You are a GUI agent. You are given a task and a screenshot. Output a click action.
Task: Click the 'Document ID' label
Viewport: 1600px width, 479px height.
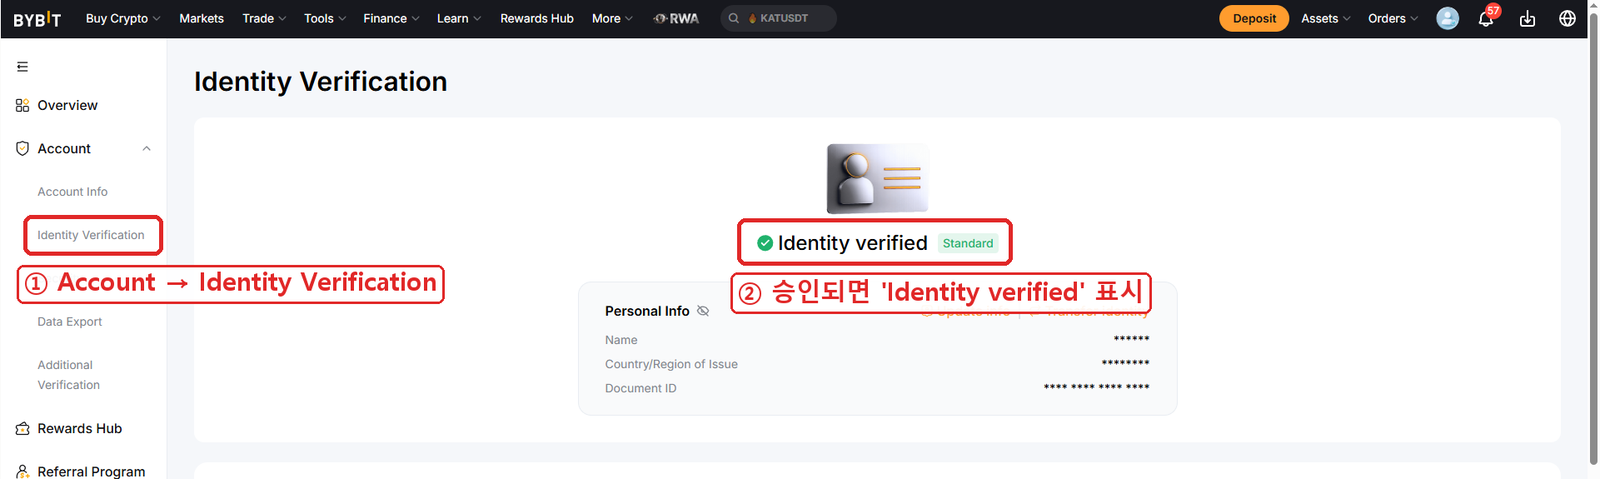tap(640, 388)
